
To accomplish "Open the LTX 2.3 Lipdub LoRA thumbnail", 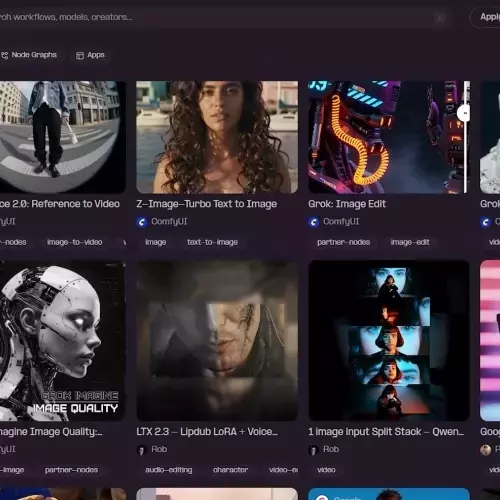I will pyautogui.click(x=217, y=340).
